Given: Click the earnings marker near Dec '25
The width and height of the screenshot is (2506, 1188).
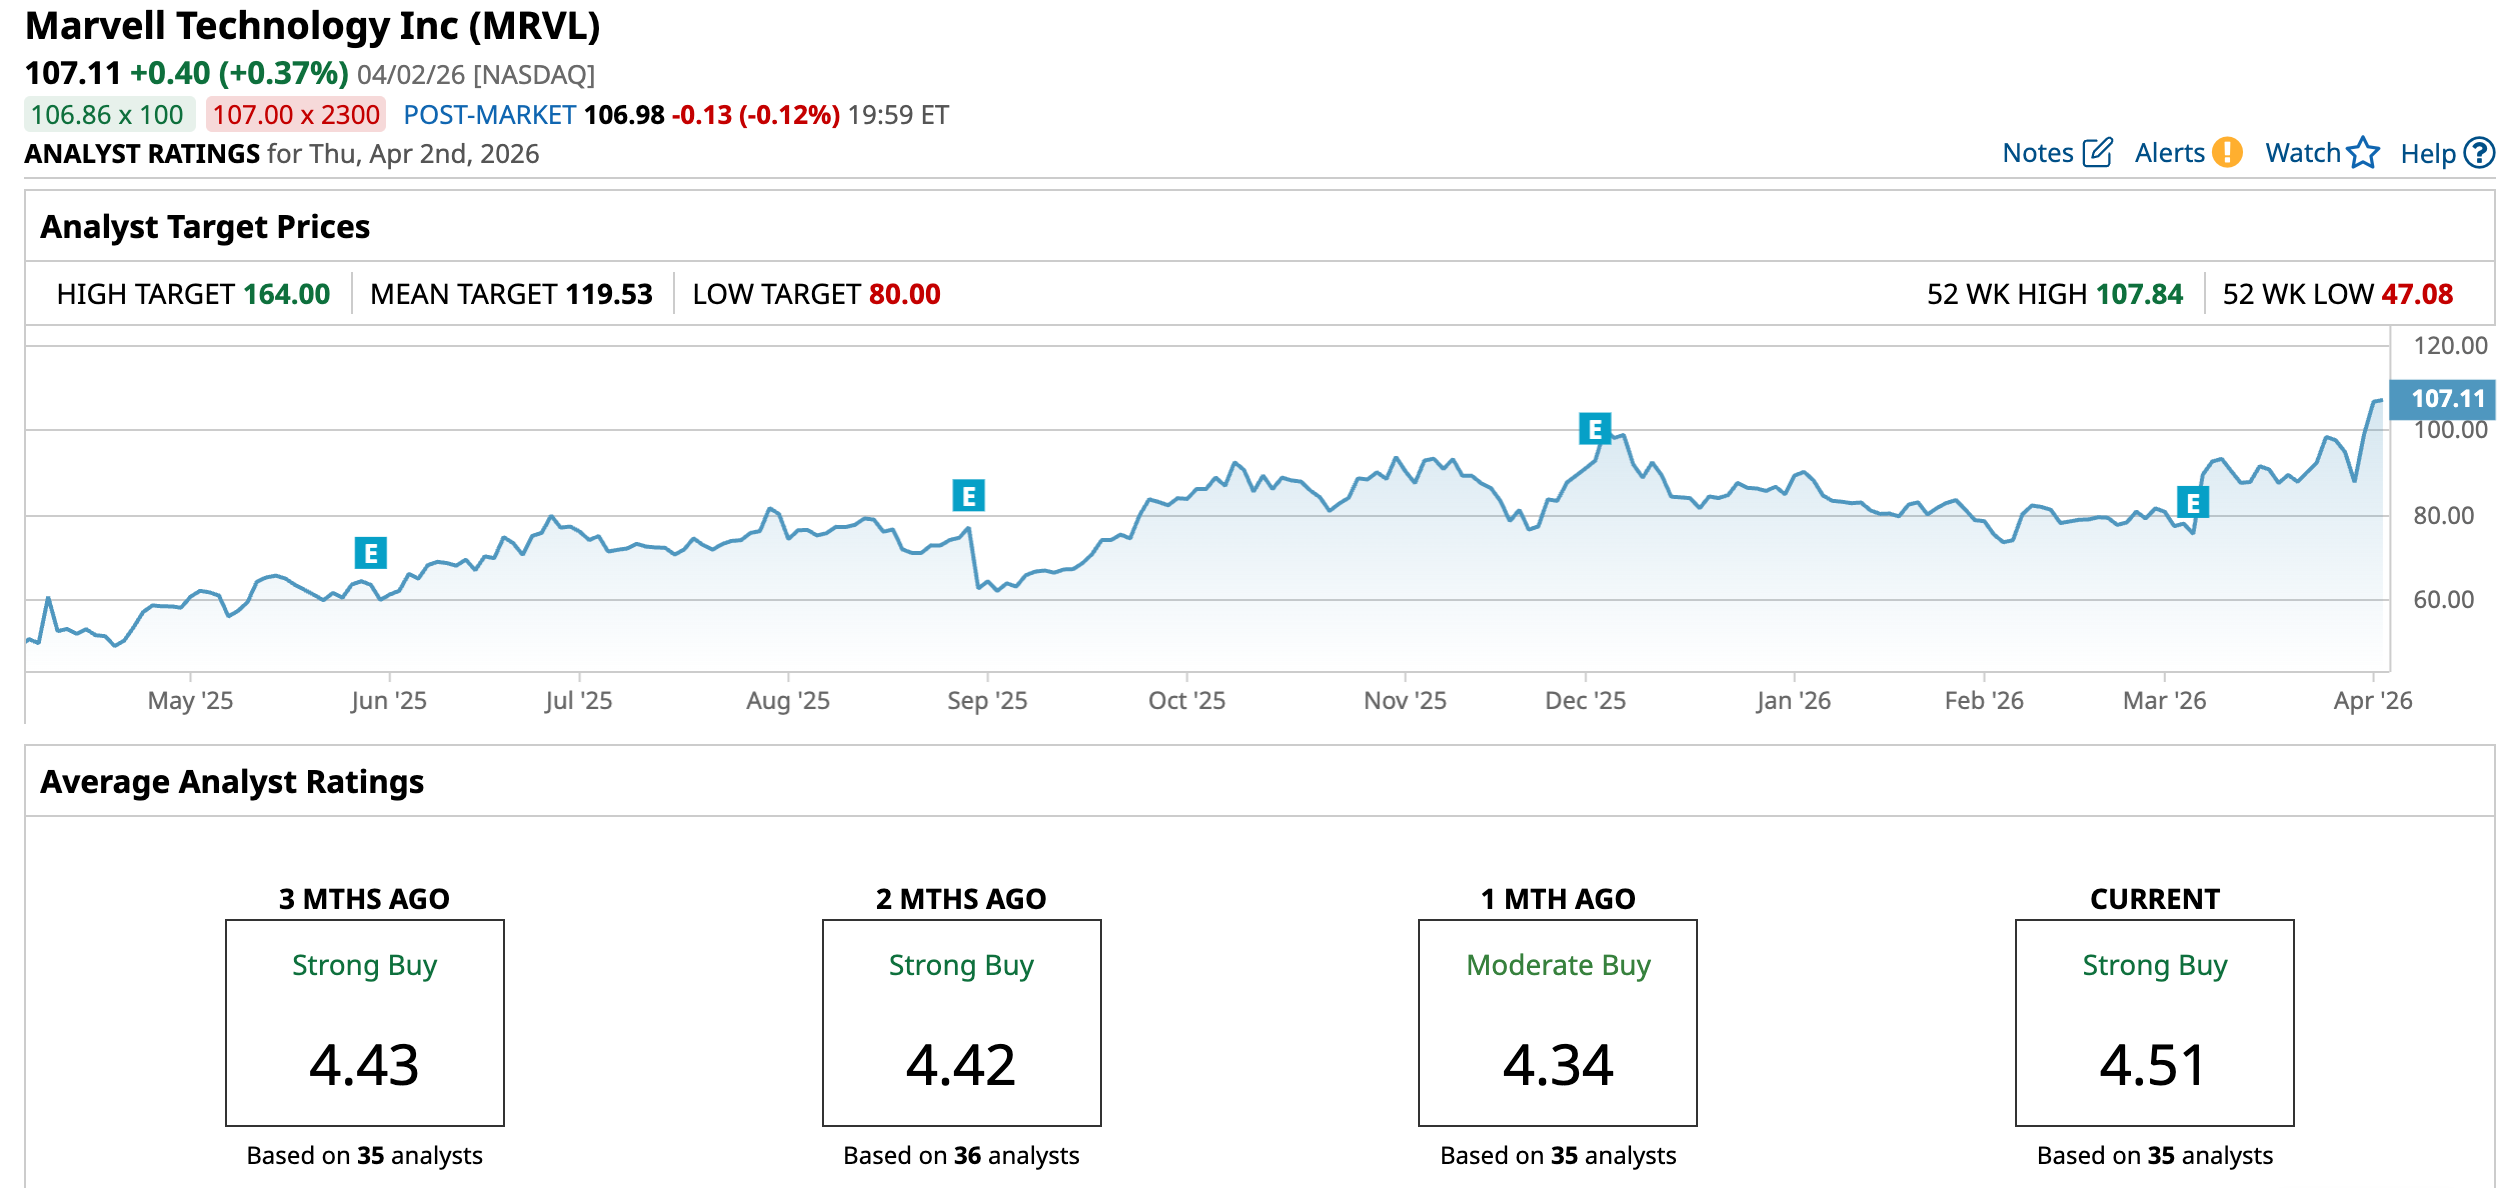Looking at the screenshot, I should (1594, 429).
